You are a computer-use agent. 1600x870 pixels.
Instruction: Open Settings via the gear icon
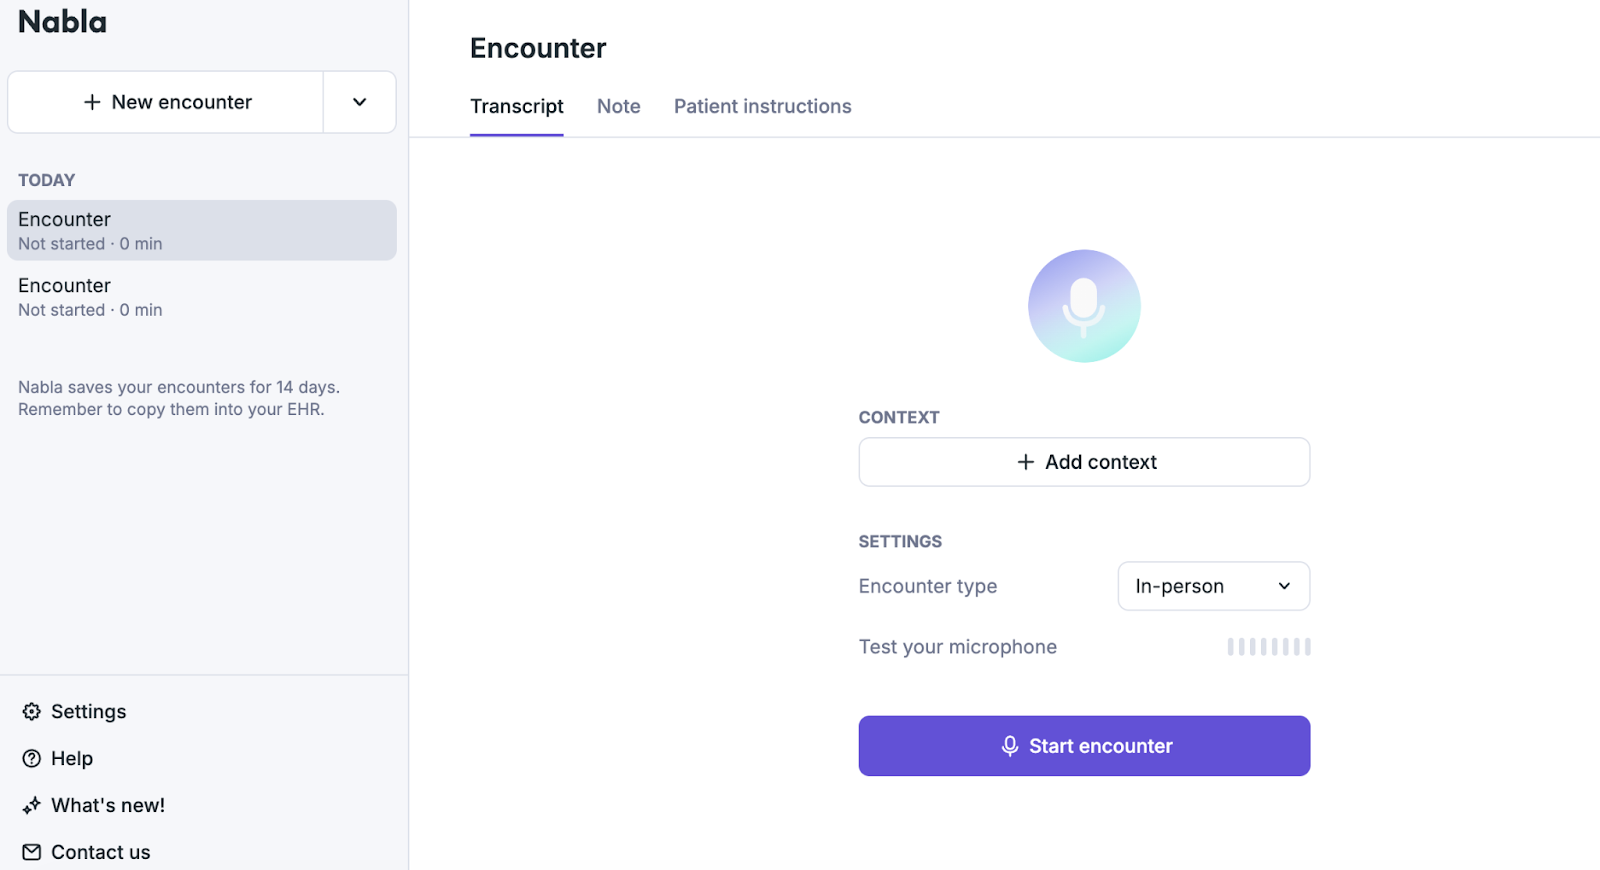point(31,711)
